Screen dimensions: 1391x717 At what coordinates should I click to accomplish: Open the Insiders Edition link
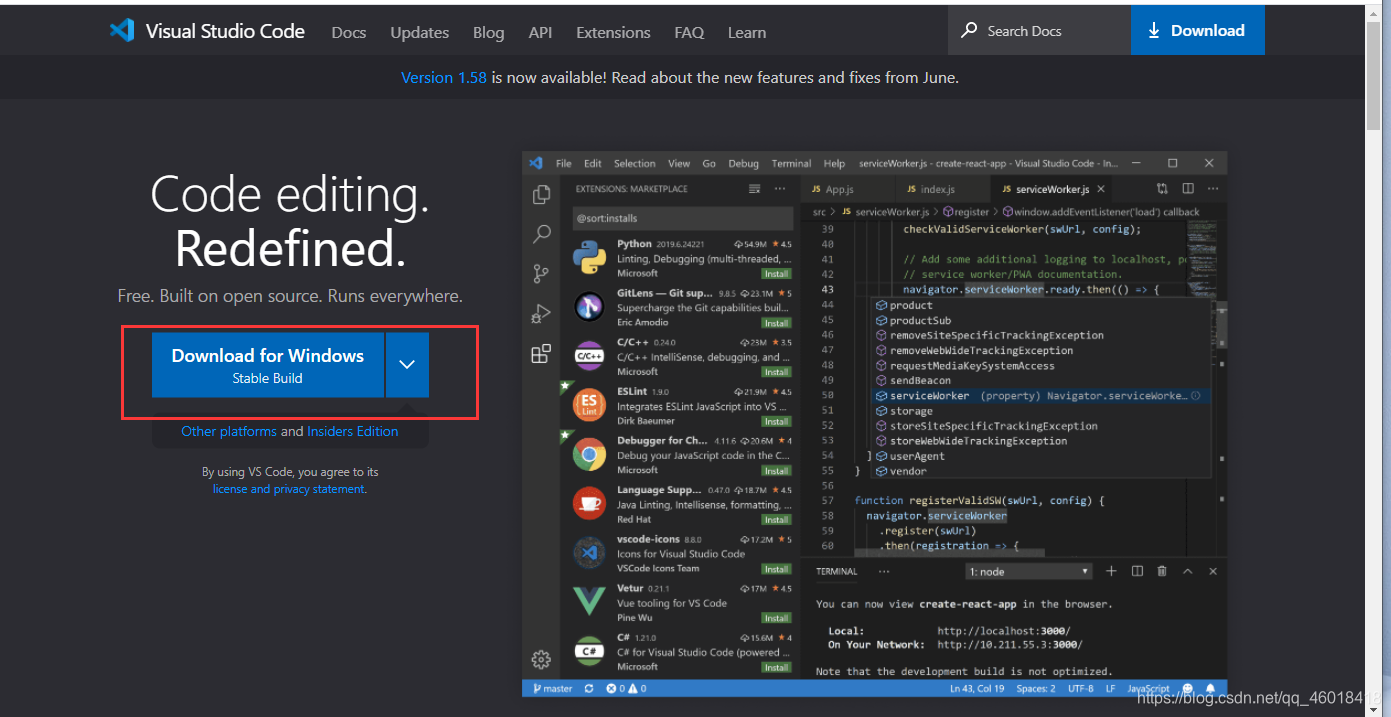(x=353, y=431)
